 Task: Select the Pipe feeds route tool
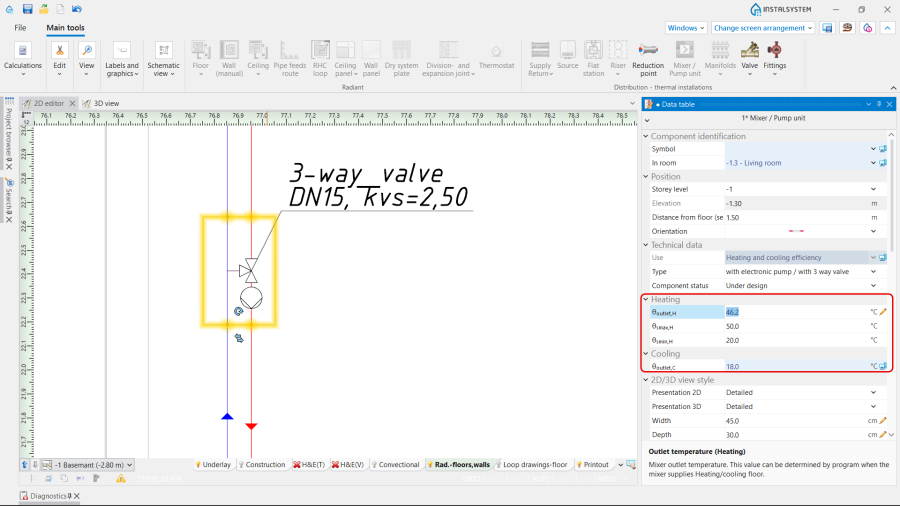290,59
